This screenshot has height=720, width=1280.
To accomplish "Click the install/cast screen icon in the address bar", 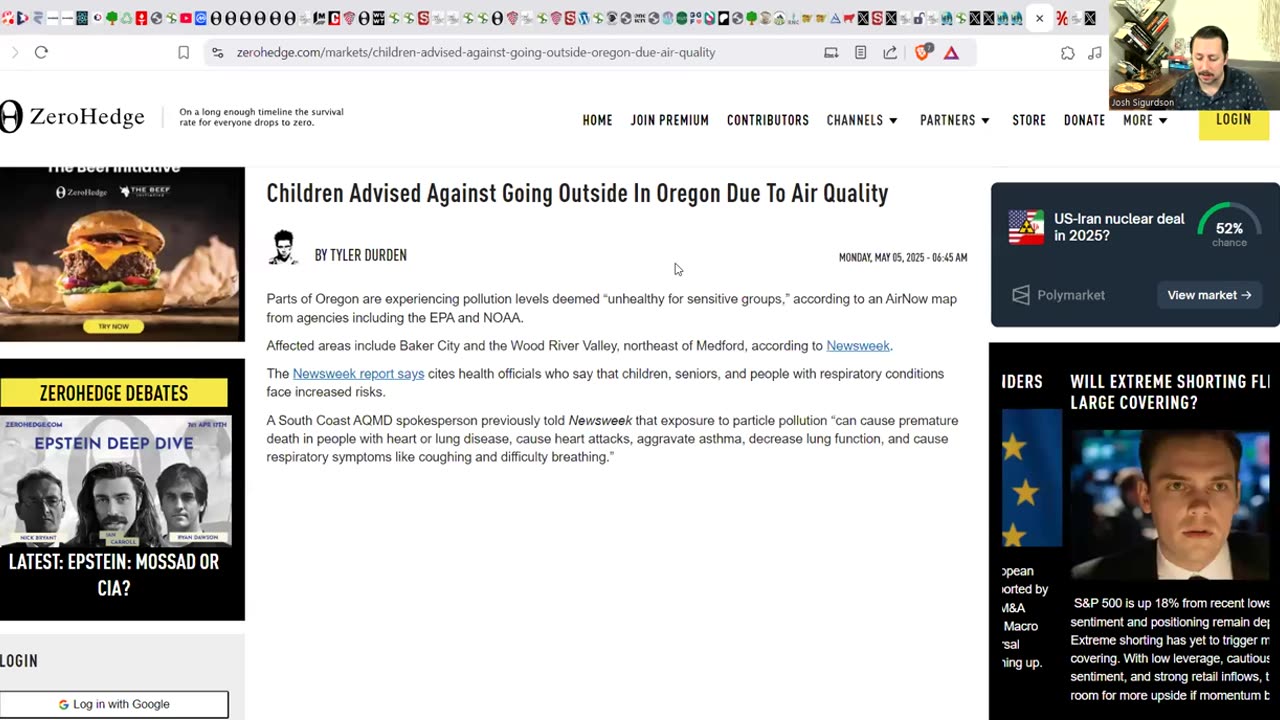I will pyautogui.click(x=831, y=52).
